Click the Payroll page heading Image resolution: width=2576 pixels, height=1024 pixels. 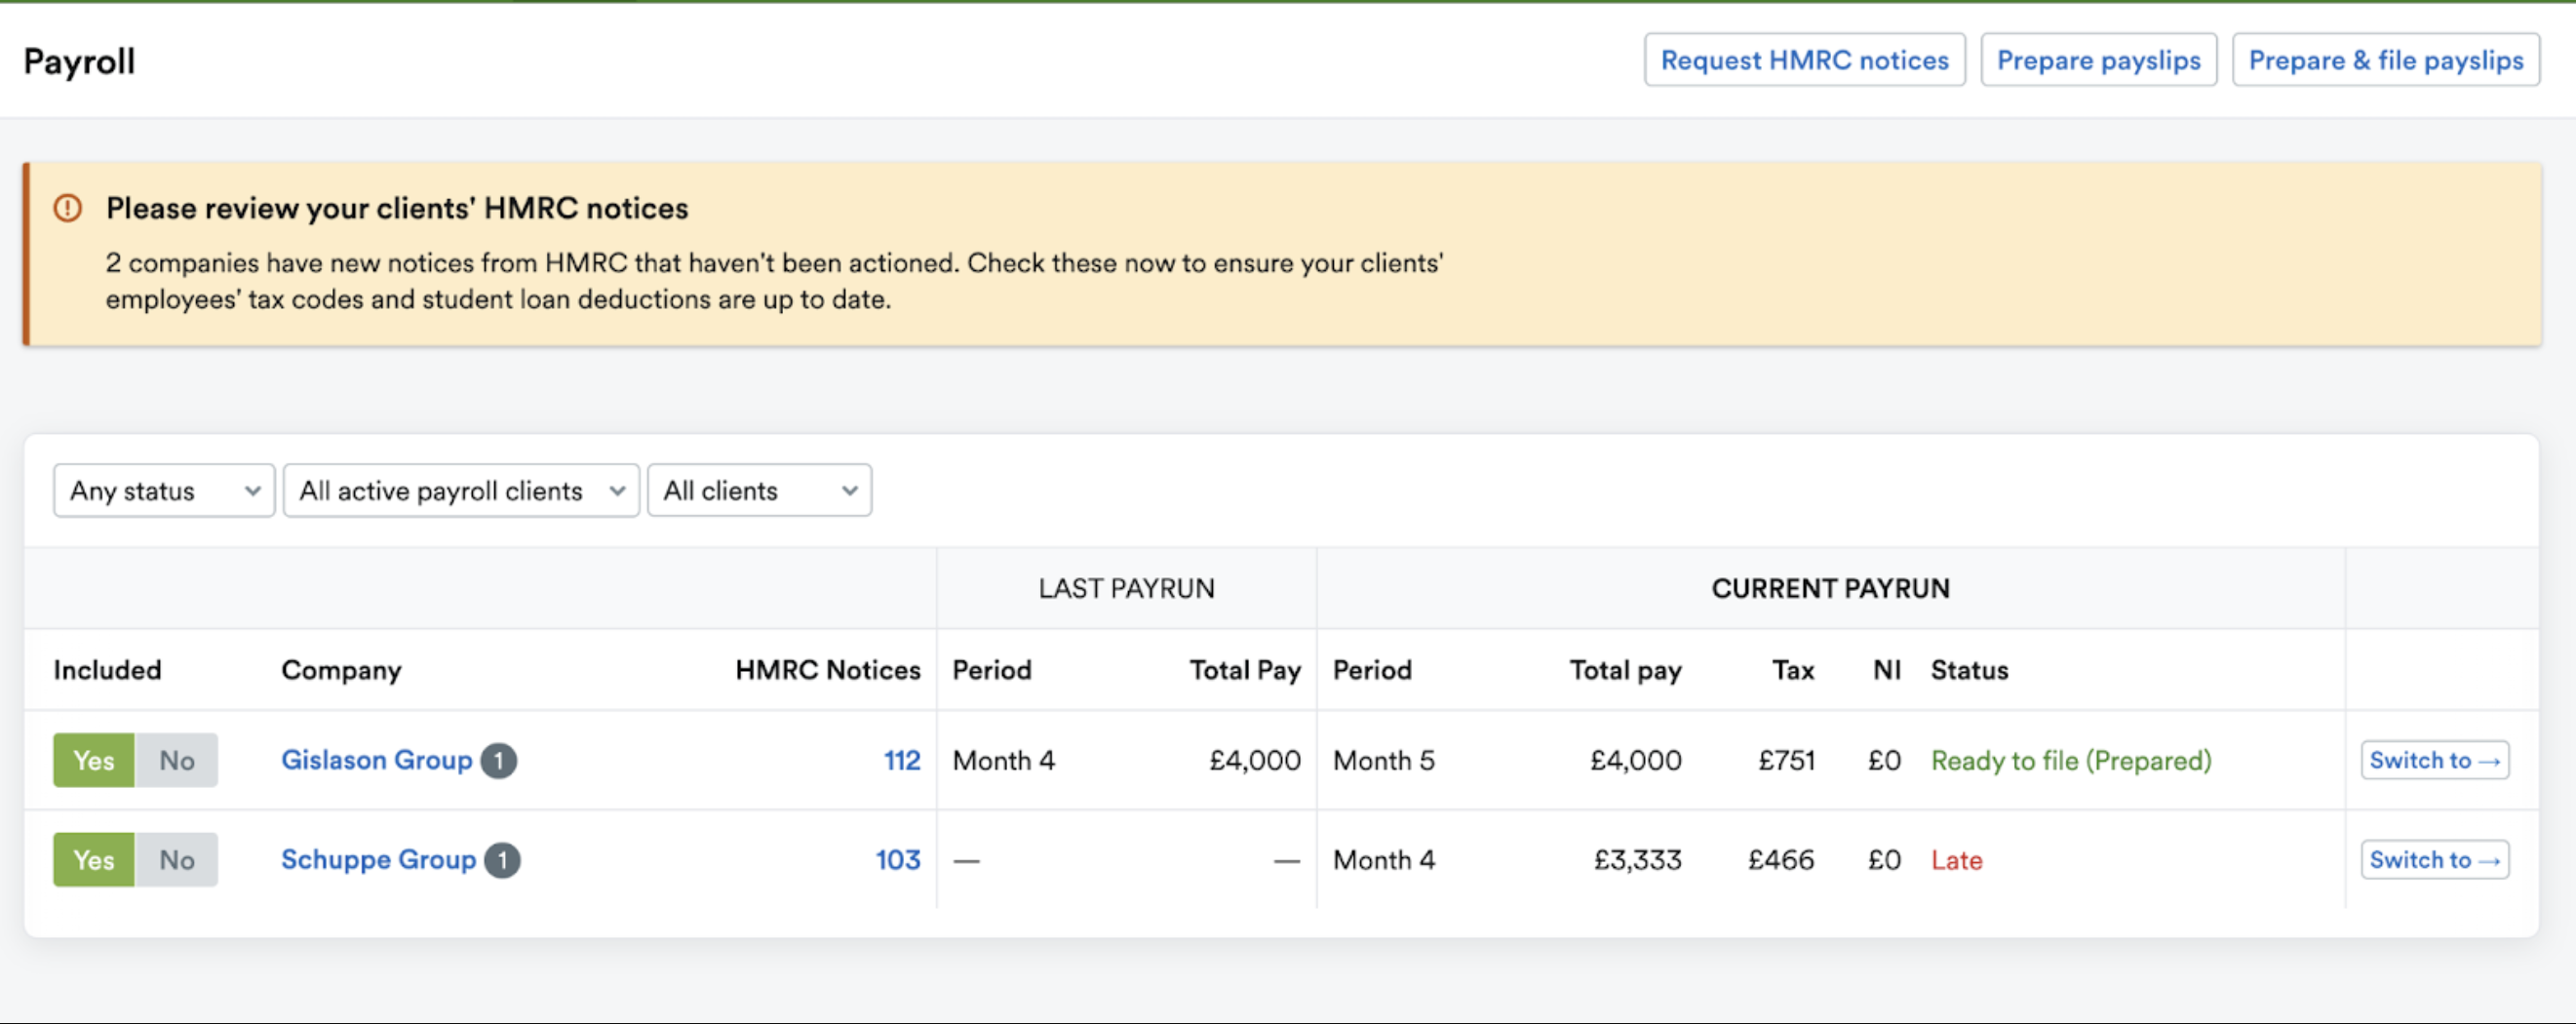[79, 62]
